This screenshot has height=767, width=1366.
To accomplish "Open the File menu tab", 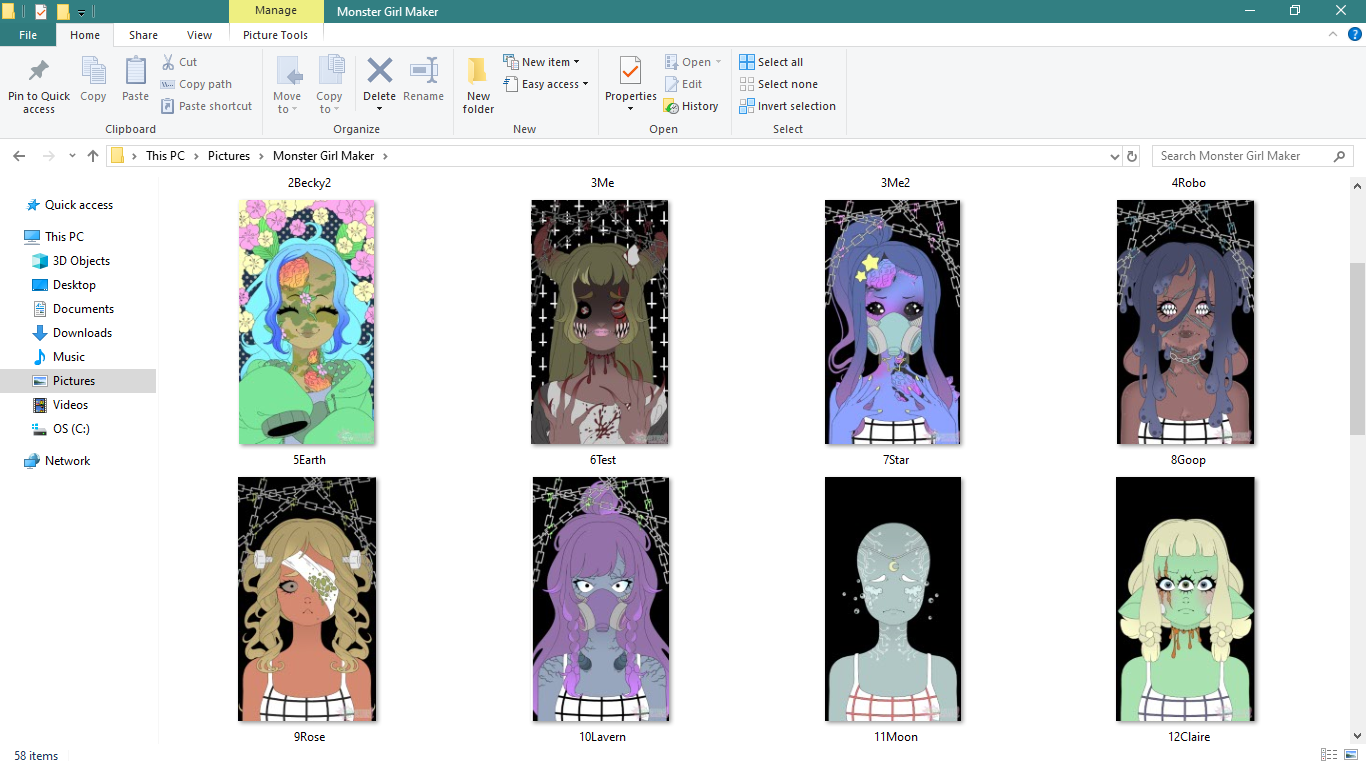I will [28, 35].
